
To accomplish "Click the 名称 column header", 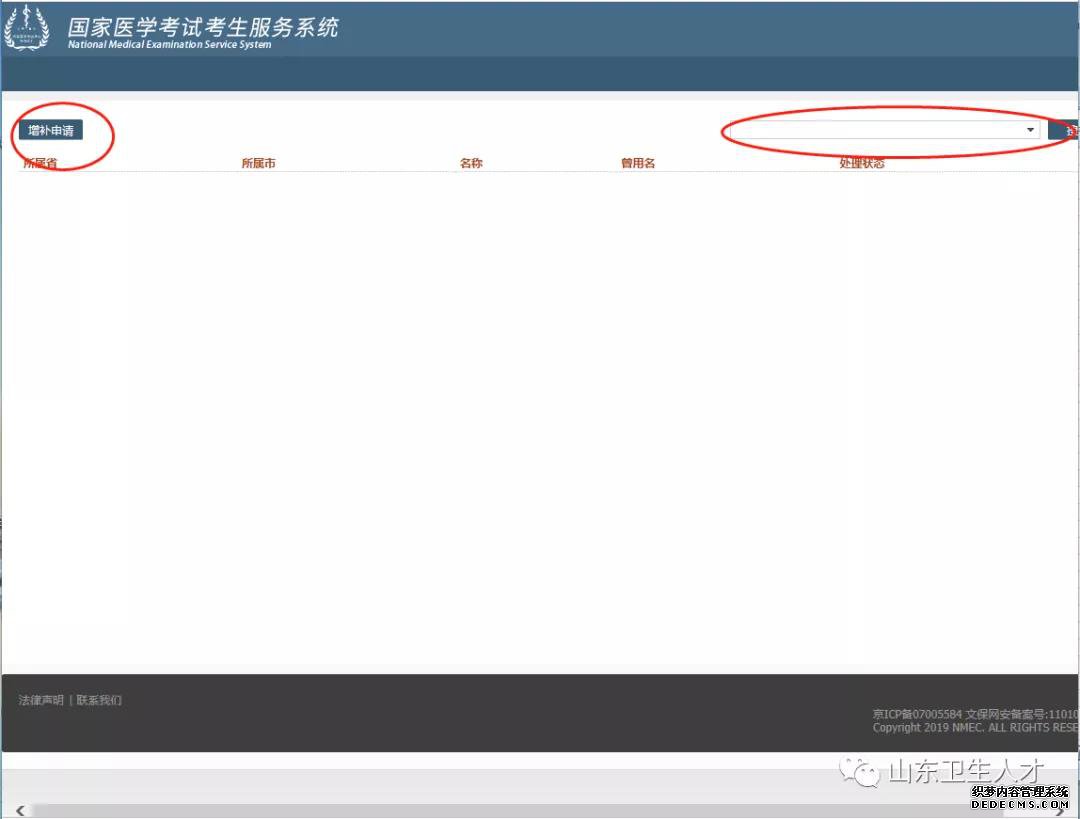I will tap(471, 163).
